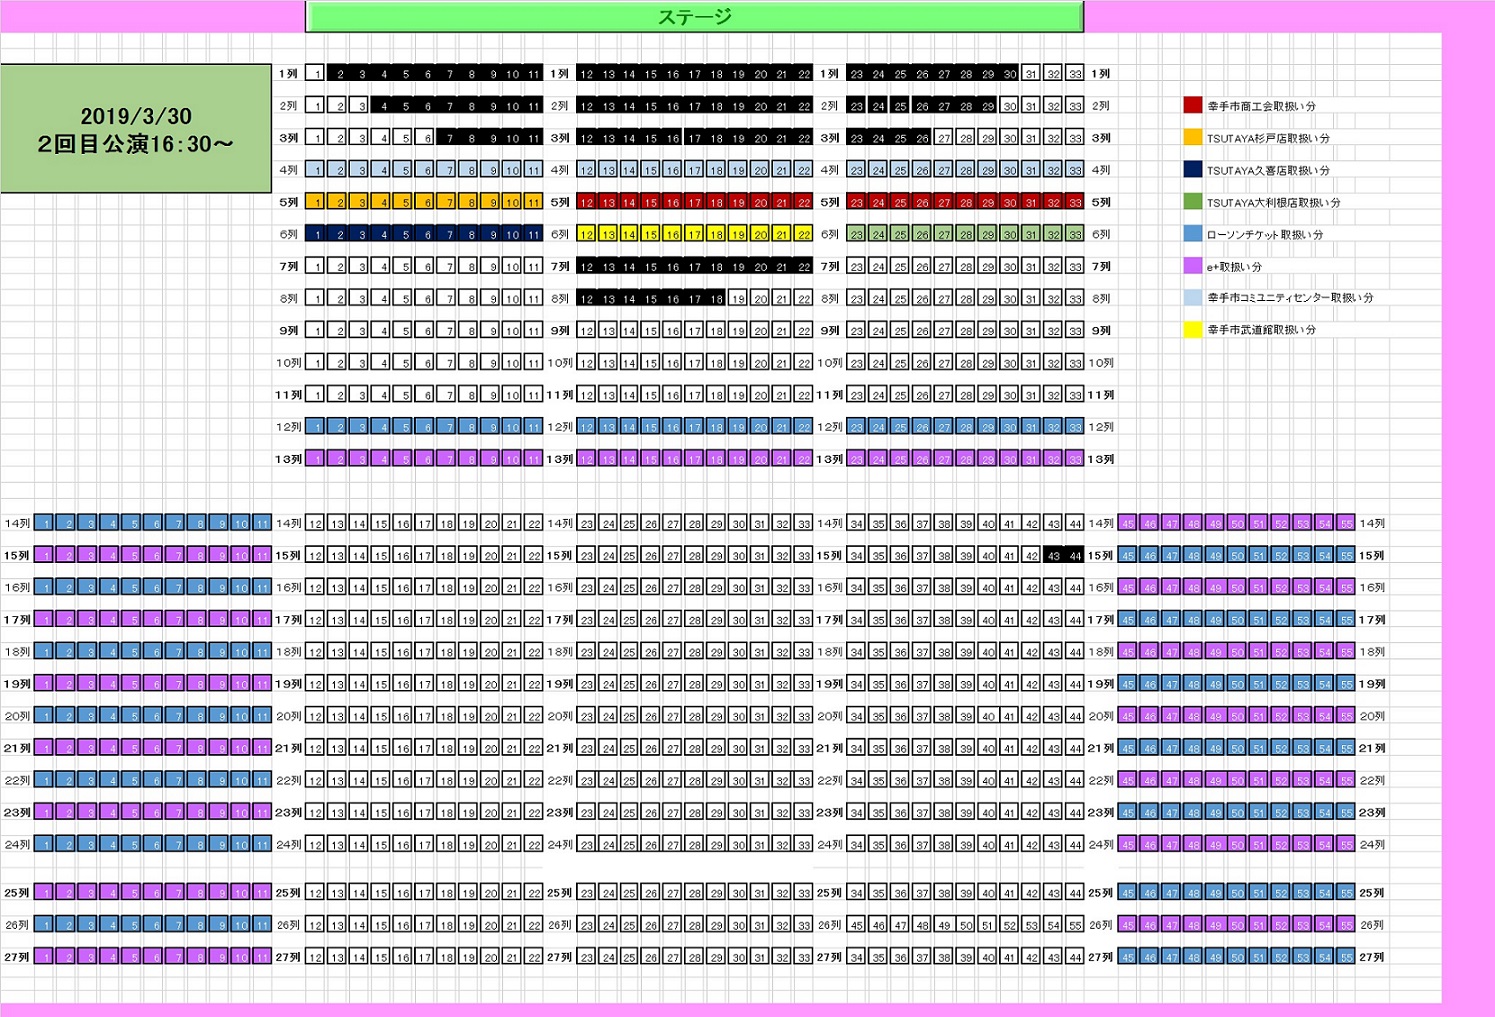Click the blue ローソンチケット legend swatch
Screen dimensions: 1495x1017
1192,234
